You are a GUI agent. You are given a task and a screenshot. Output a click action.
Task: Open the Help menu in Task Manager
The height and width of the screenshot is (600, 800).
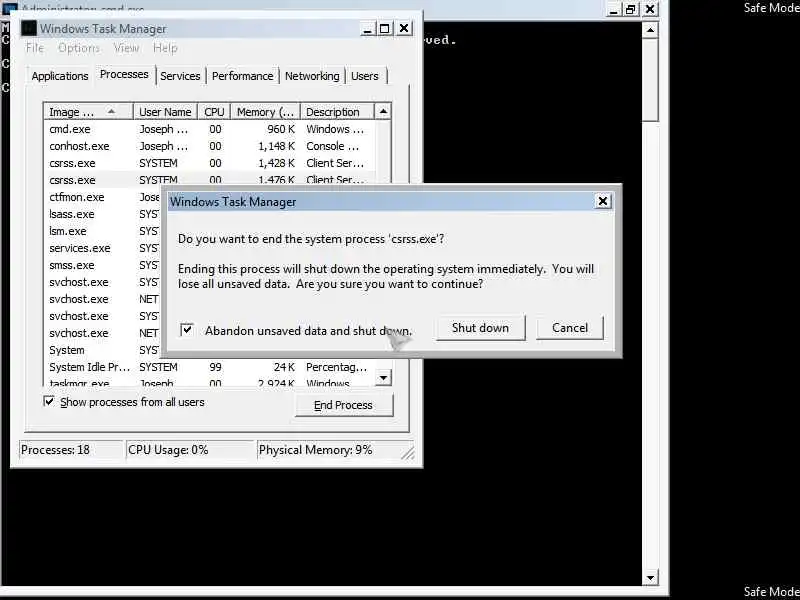pyautogui.click(x=165, y=48)
